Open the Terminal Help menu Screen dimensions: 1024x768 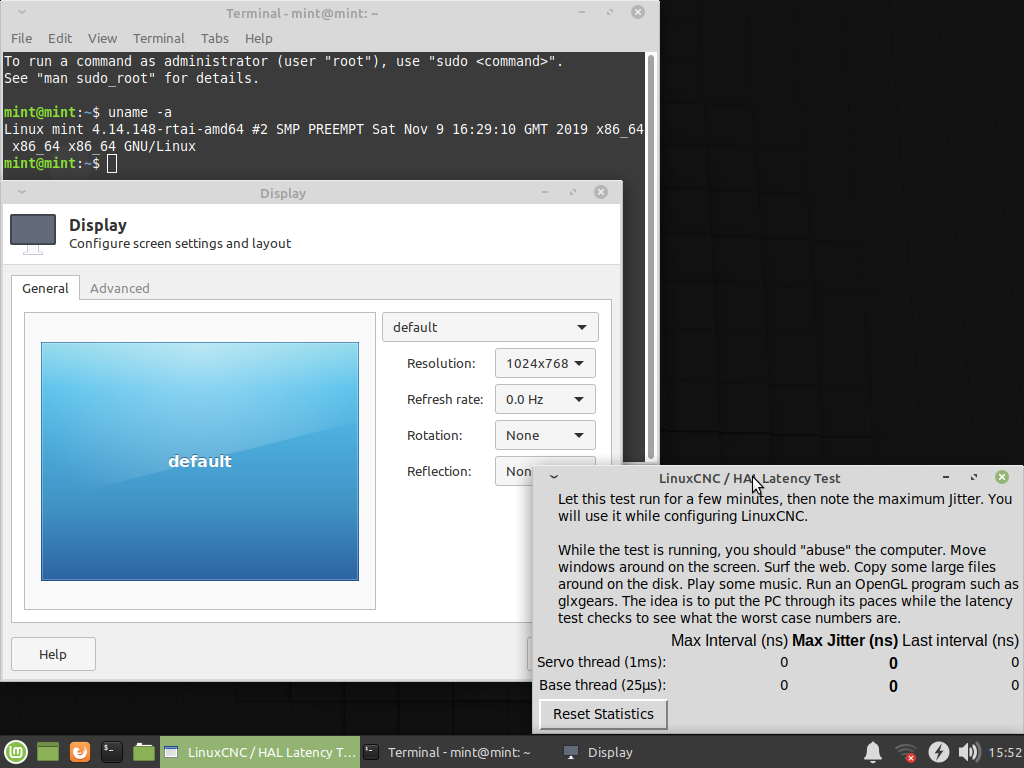259,39
